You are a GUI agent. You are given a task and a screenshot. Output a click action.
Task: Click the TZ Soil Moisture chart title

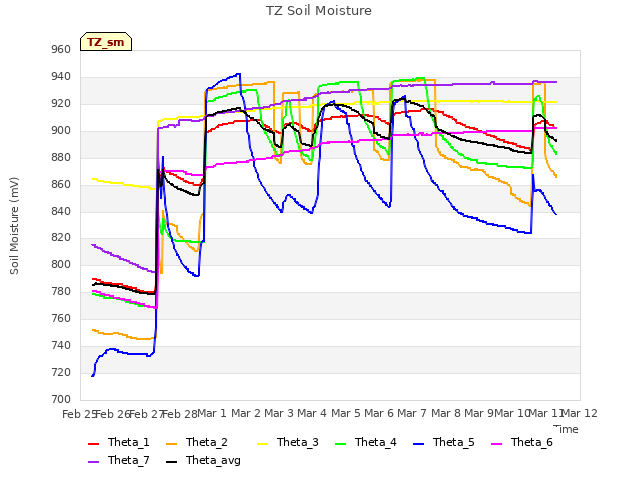tap(319, 11)
